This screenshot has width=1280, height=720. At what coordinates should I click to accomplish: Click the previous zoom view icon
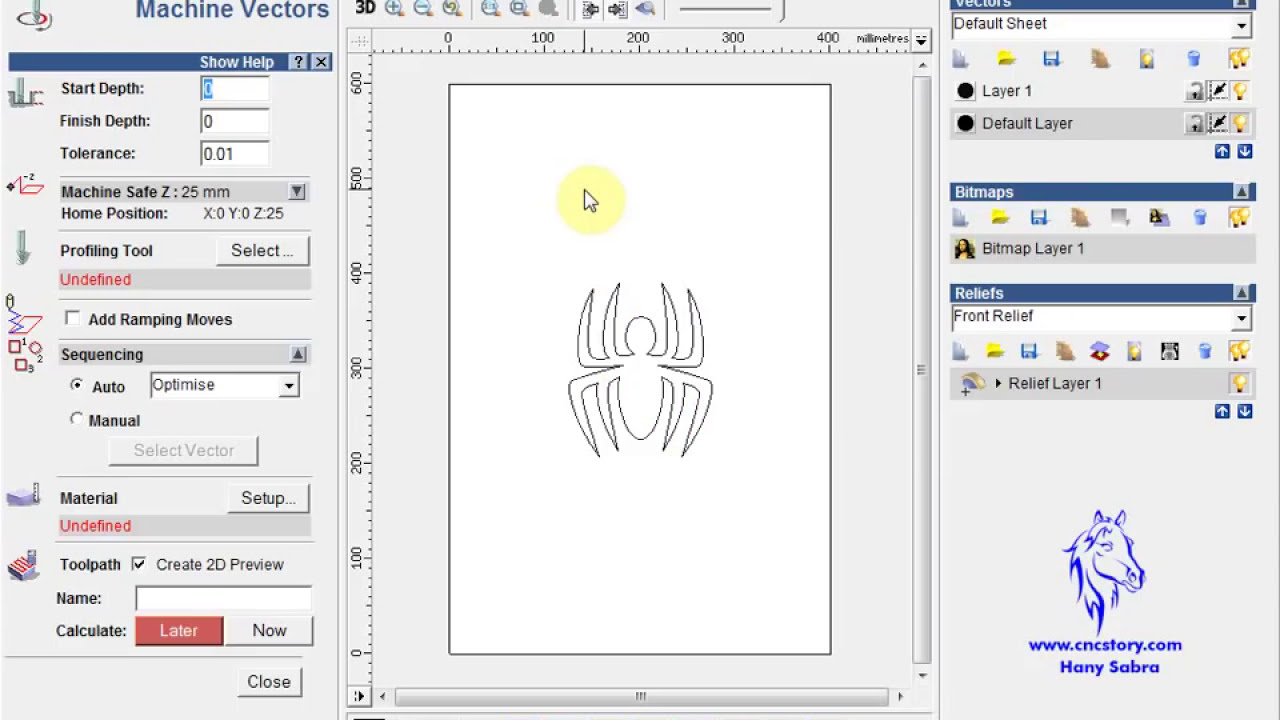(452, 8)
